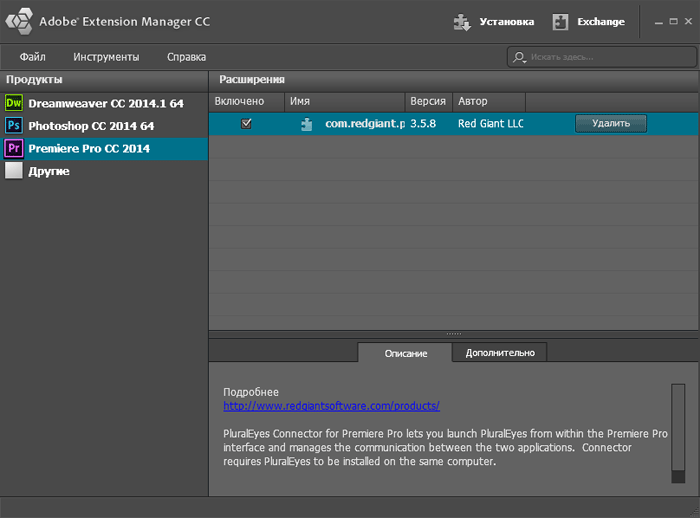This screenshot has height=518, width=700.
Task: Click the Adobe Extension Manager logo icon
Action: coord(19,21)
